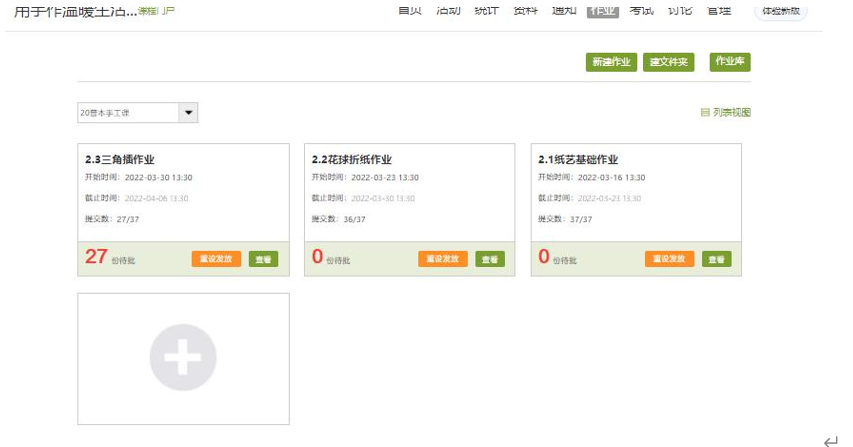The width and height of the screenshot is (853, 447).
Task: Click the plus icon to add homework
Action: 183,357
